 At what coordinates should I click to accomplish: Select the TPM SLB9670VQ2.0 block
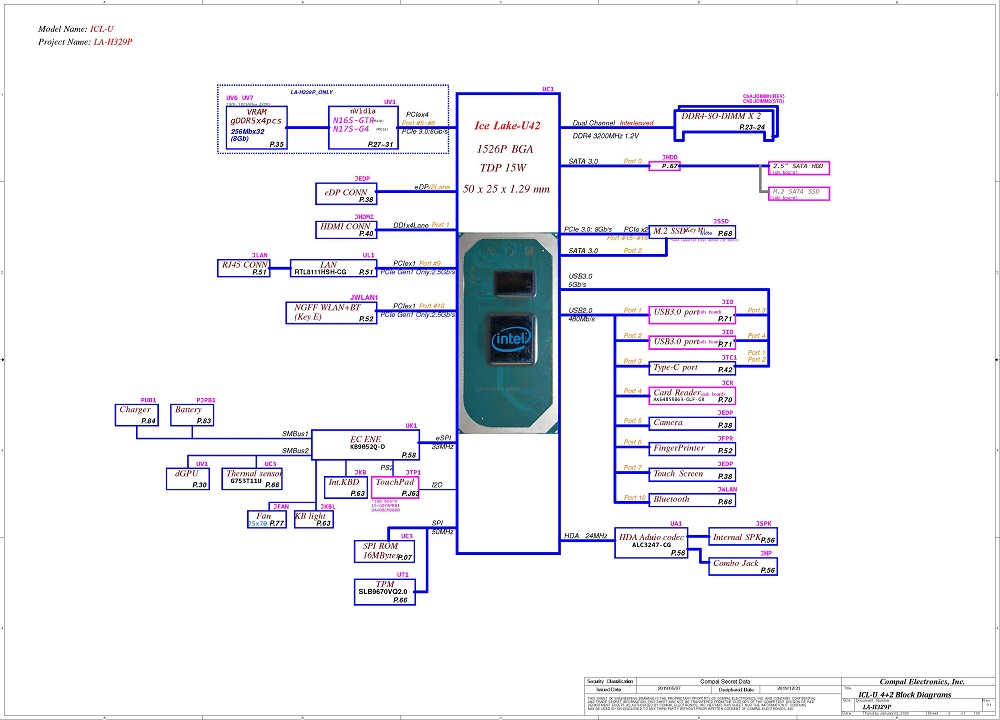[383, 592]
